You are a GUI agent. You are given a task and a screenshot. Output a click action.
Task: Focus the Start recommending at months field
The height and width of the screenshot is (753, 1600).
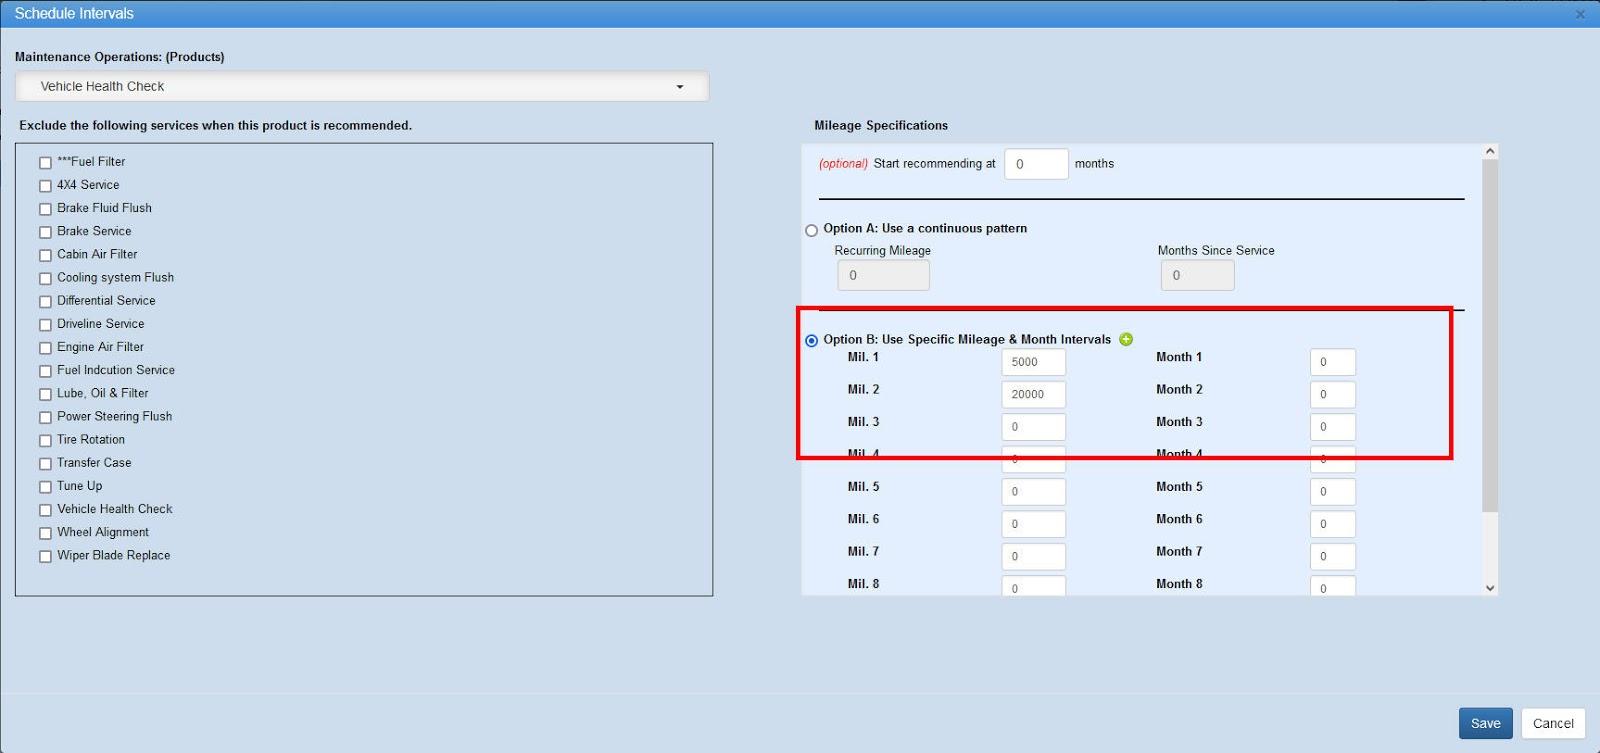point(1035,164)
